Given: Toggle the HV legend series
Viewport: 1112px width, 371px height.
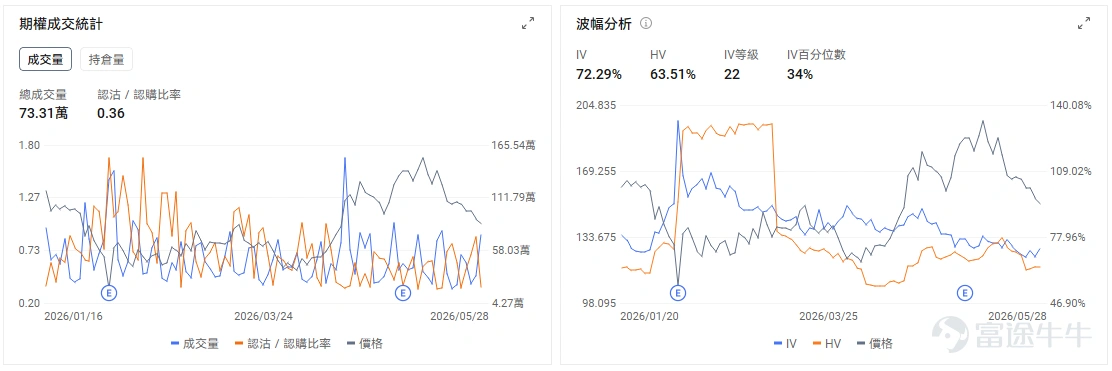Looking at the screenshot, I should [827, 343].
